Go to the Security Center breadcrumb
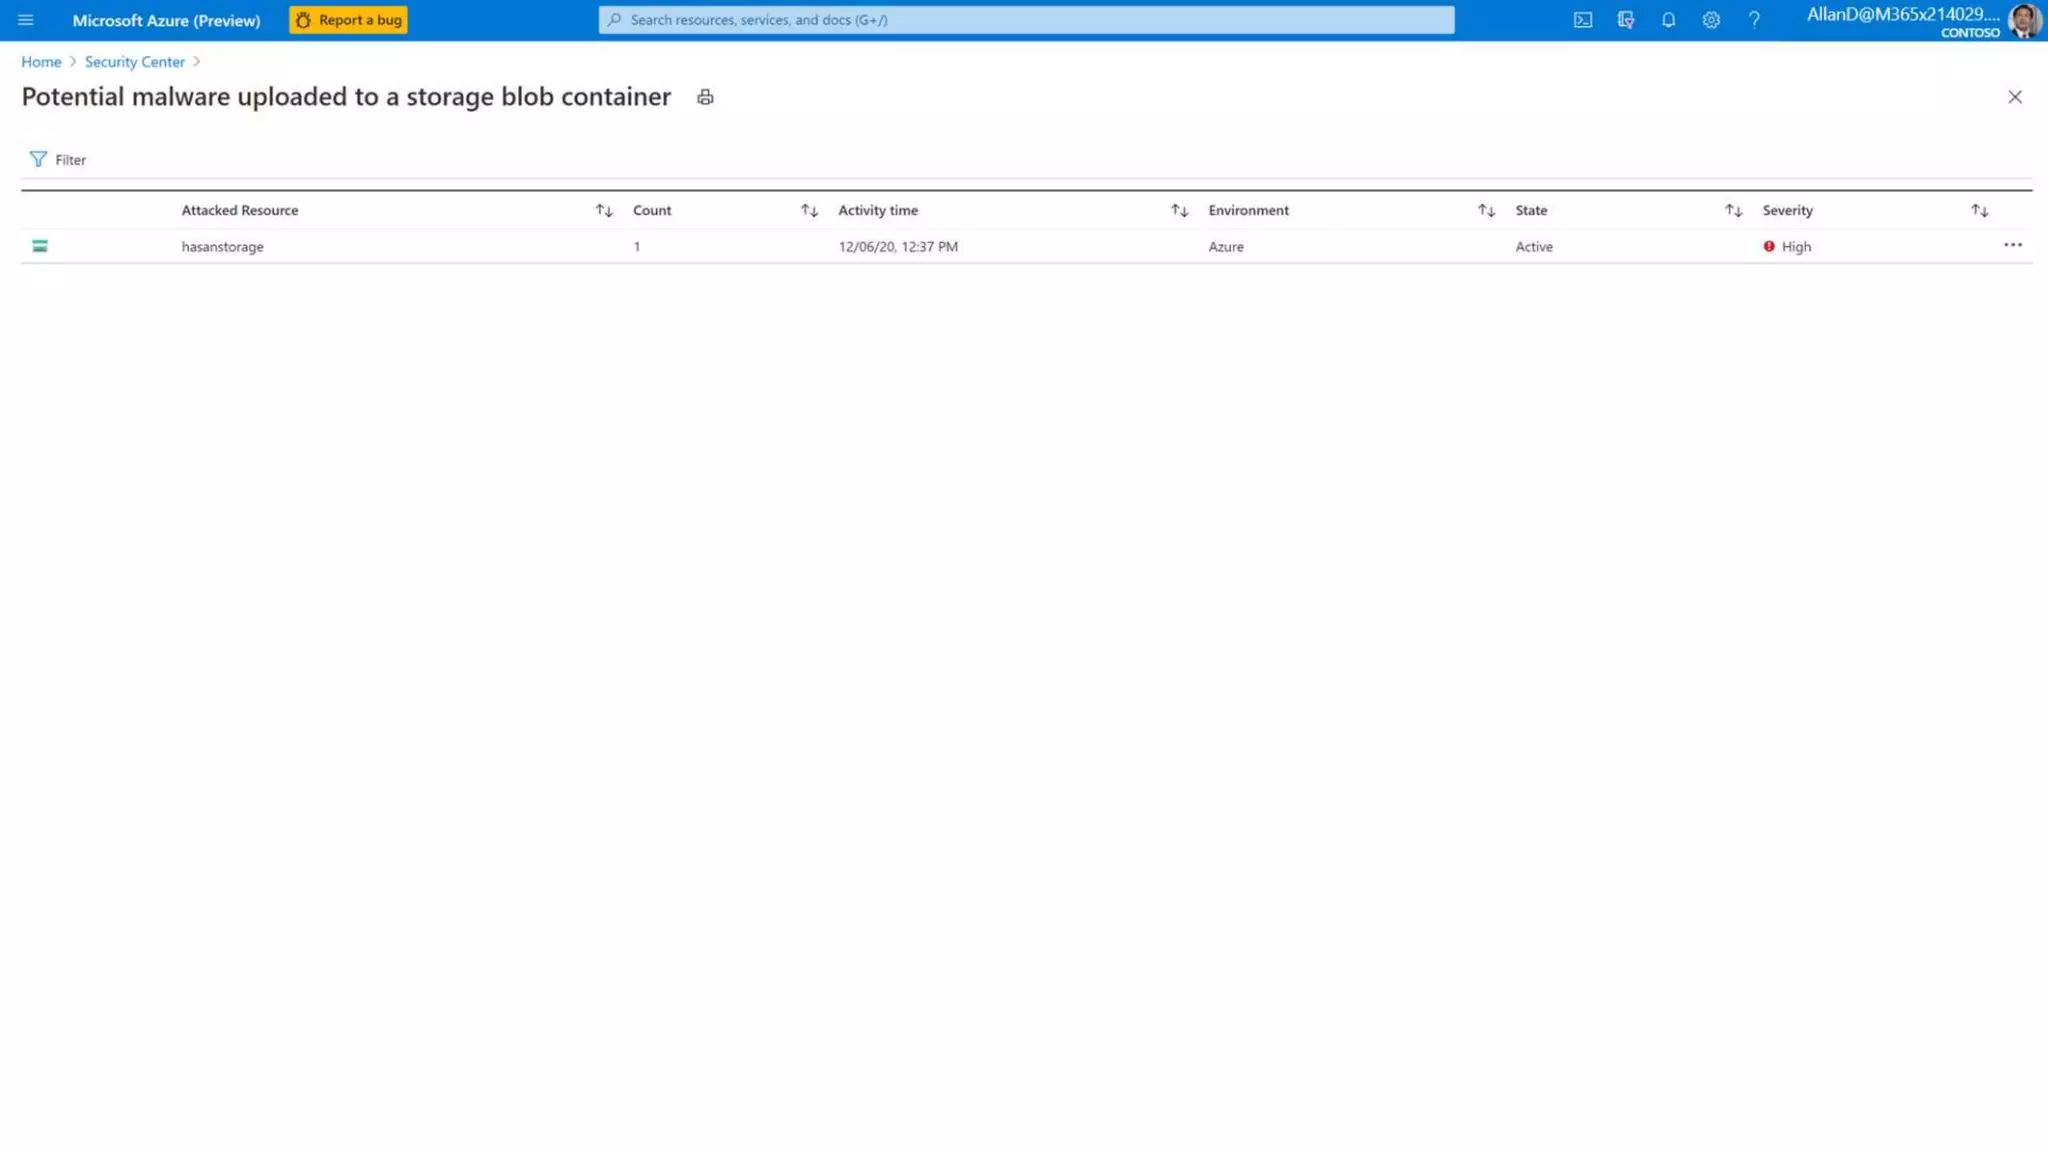 tap(134, 62)
